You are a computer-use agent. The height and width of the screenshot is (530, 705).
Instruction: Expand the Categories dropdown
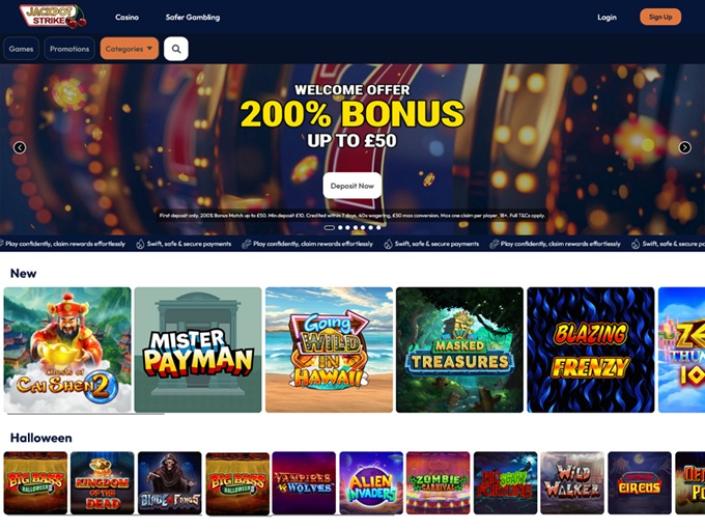coord(129,49)
